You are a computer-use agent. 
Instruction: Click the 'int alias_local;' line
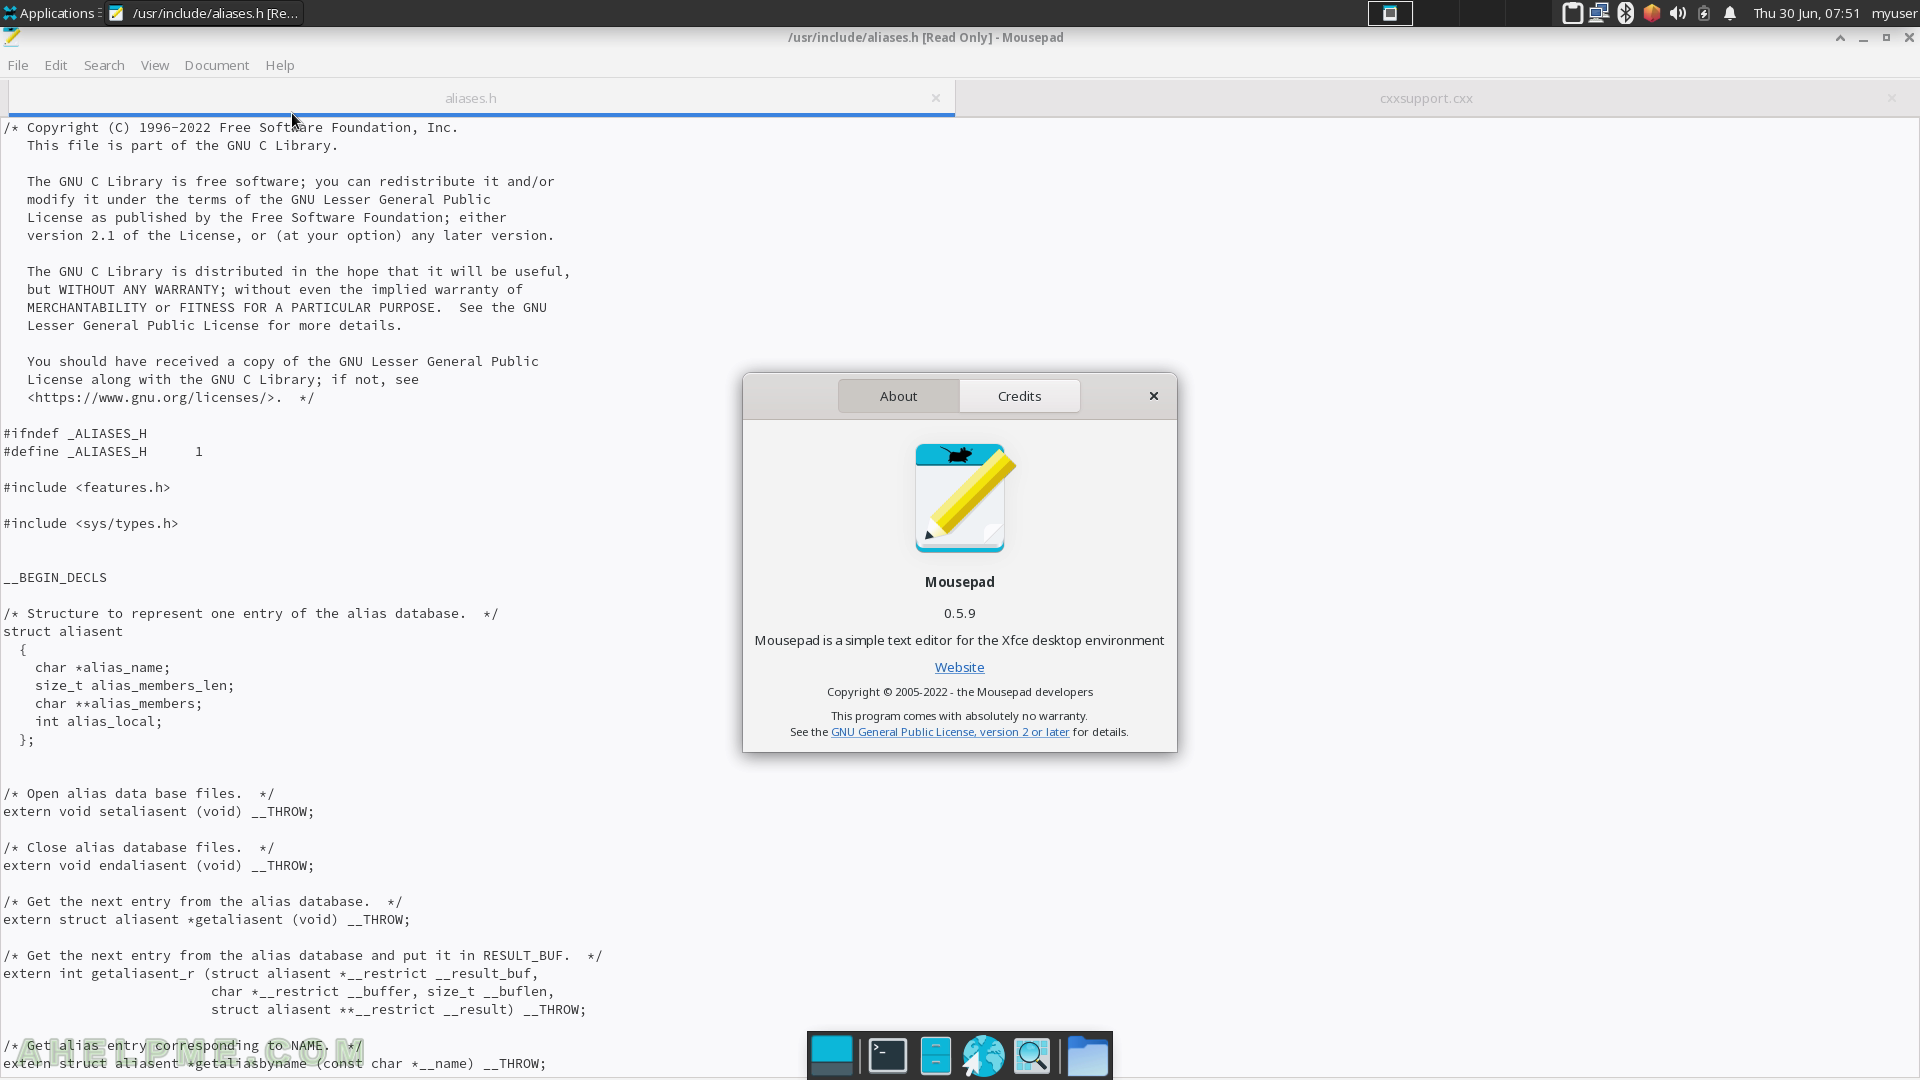coord(99,721)
